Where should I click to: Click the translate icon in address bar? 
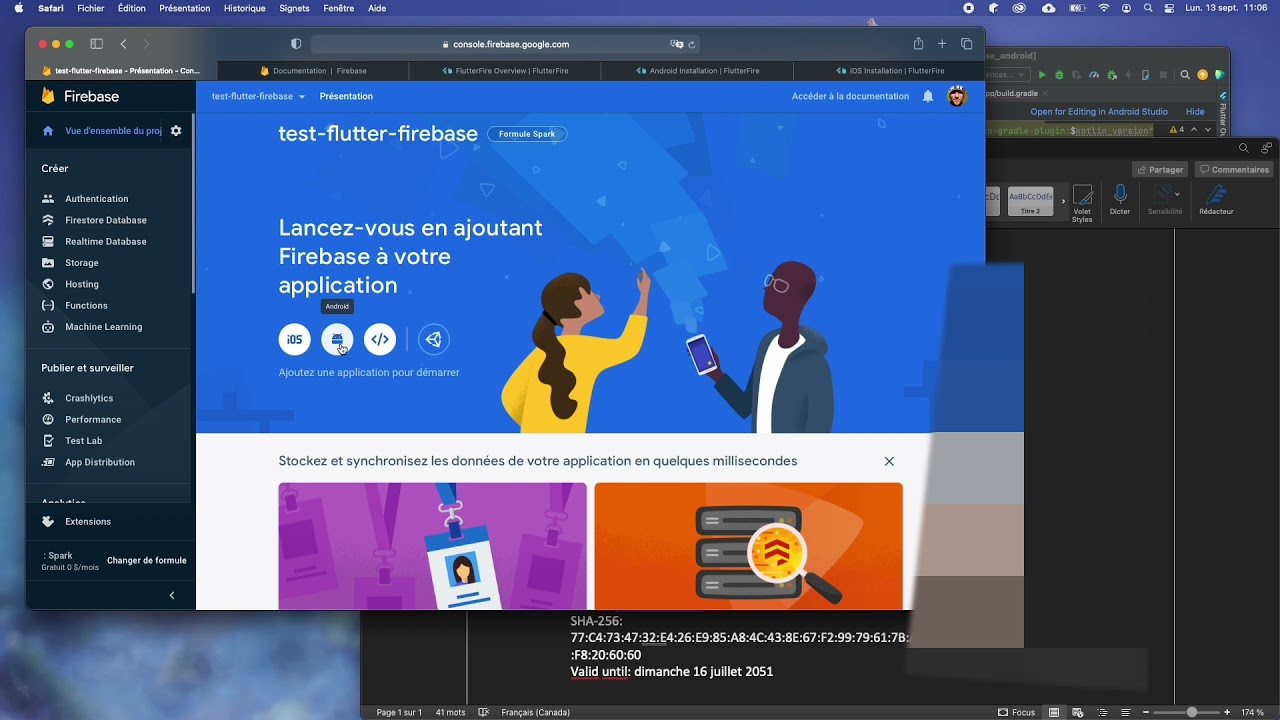point(676,44)
